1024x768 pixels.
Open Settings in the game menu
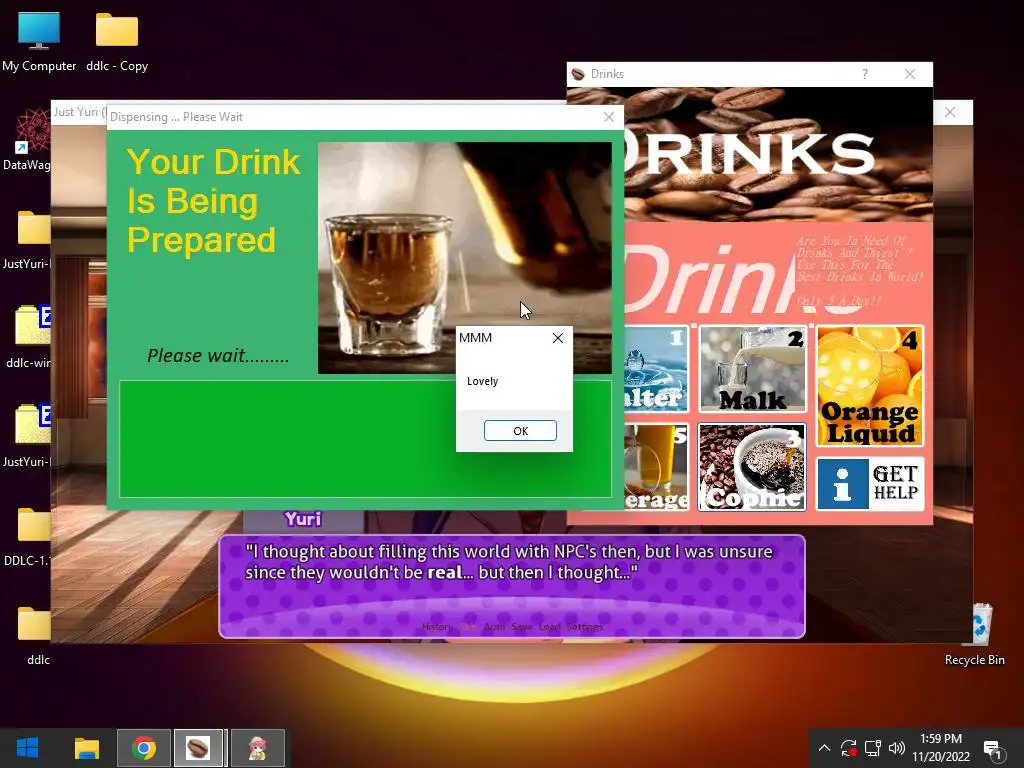584,627
